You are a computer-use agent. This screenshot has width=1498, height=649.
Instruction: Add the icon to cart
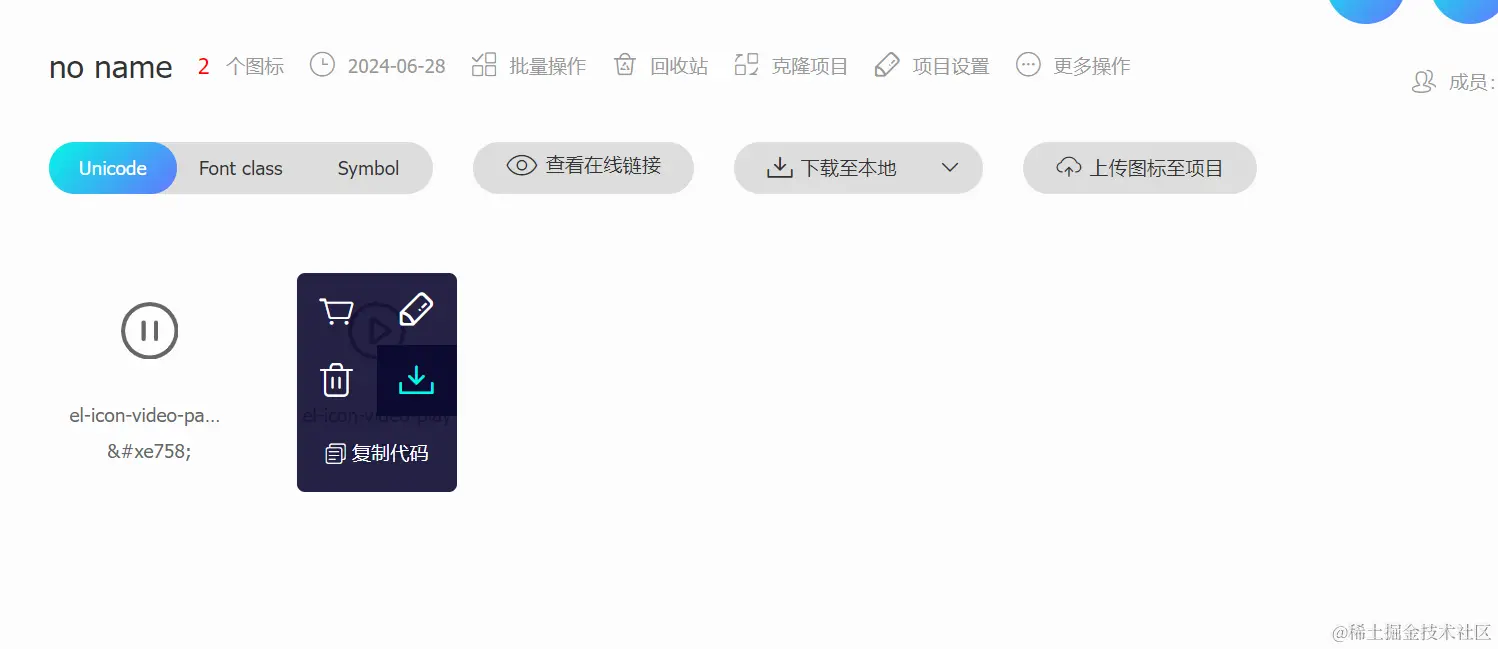(x=336, y=311)
